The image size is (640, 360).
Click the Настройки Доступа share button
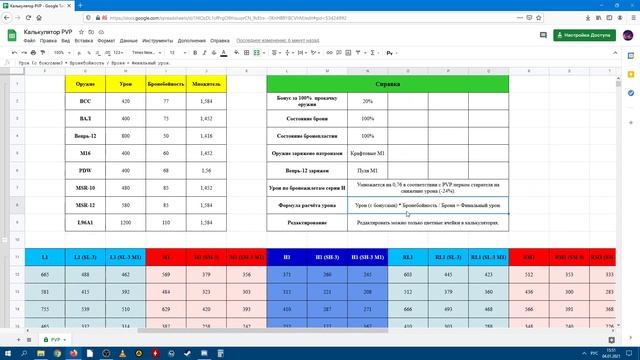pos(584,35)
